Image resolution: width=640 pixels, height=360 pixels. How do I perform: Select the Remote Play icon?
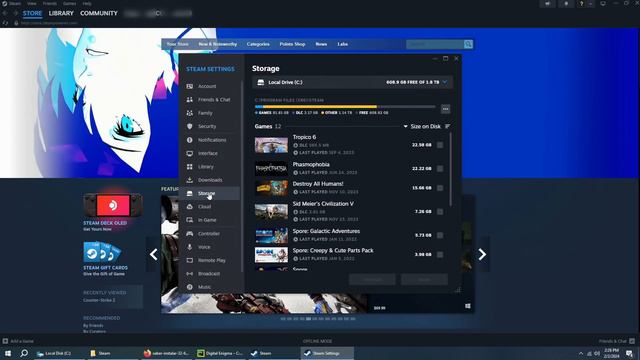tap(190, 260)
